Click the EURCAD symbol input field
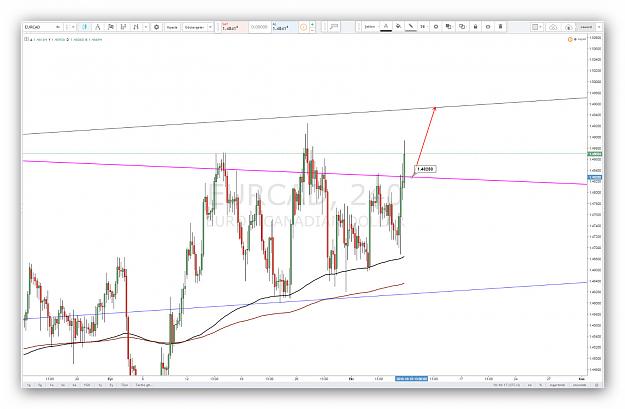This screenshot has width=625, height=409. tap(42, 27)
